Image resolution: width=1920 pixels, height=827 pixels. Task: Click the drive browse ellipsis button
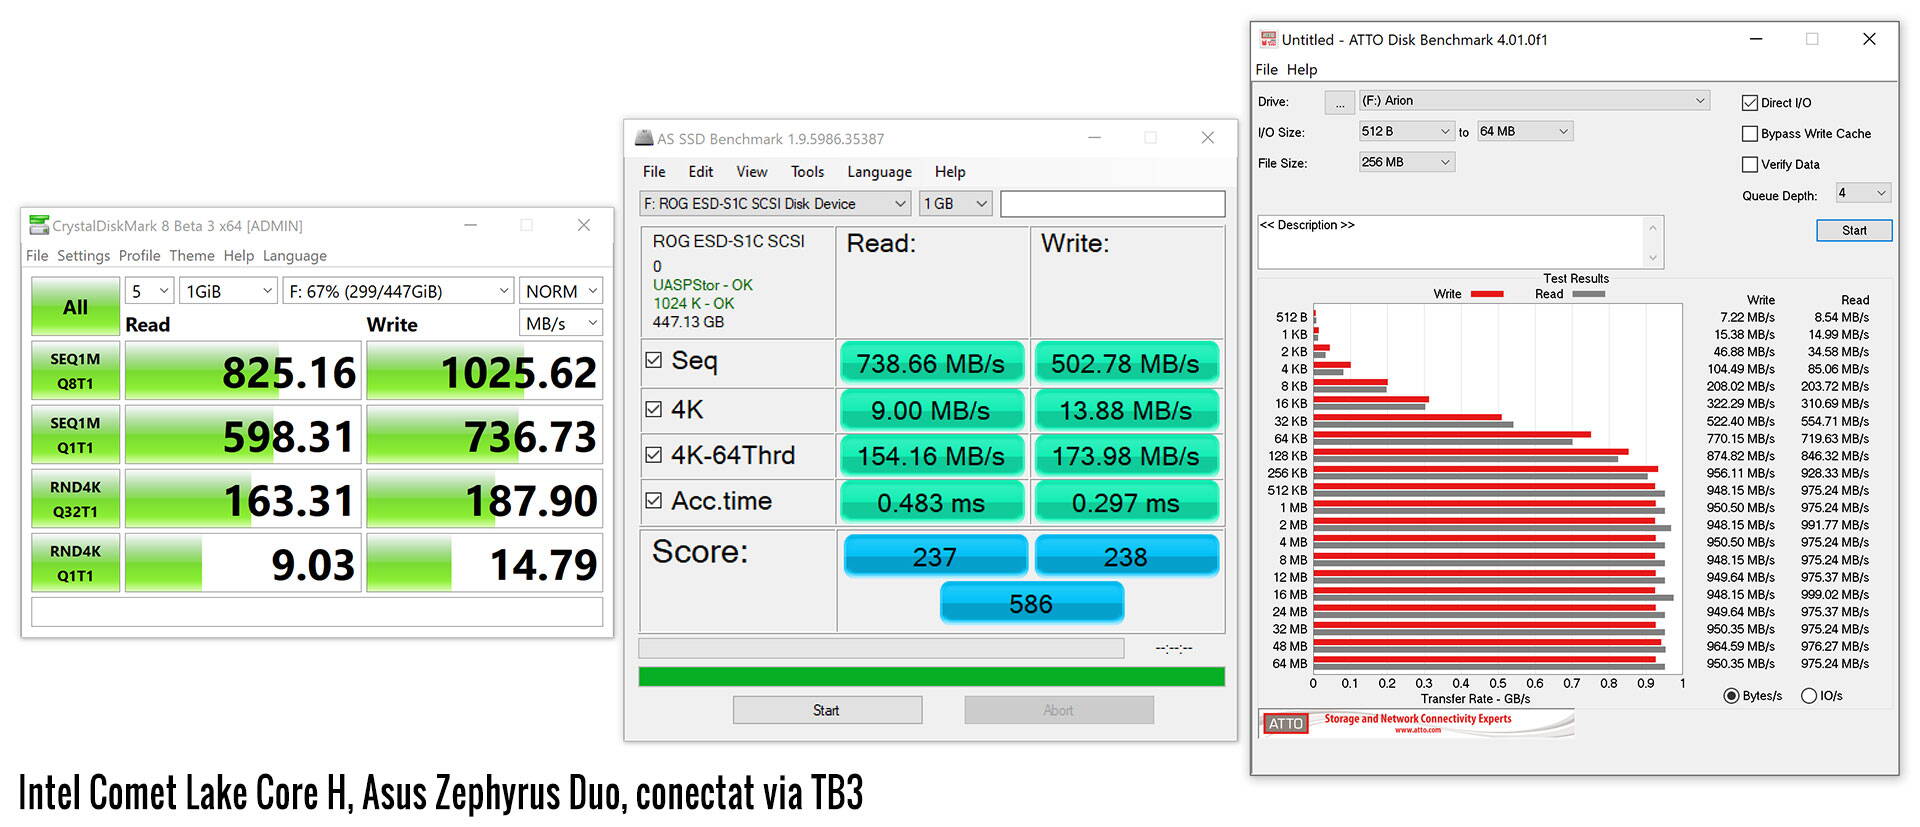pos(1339,102)
